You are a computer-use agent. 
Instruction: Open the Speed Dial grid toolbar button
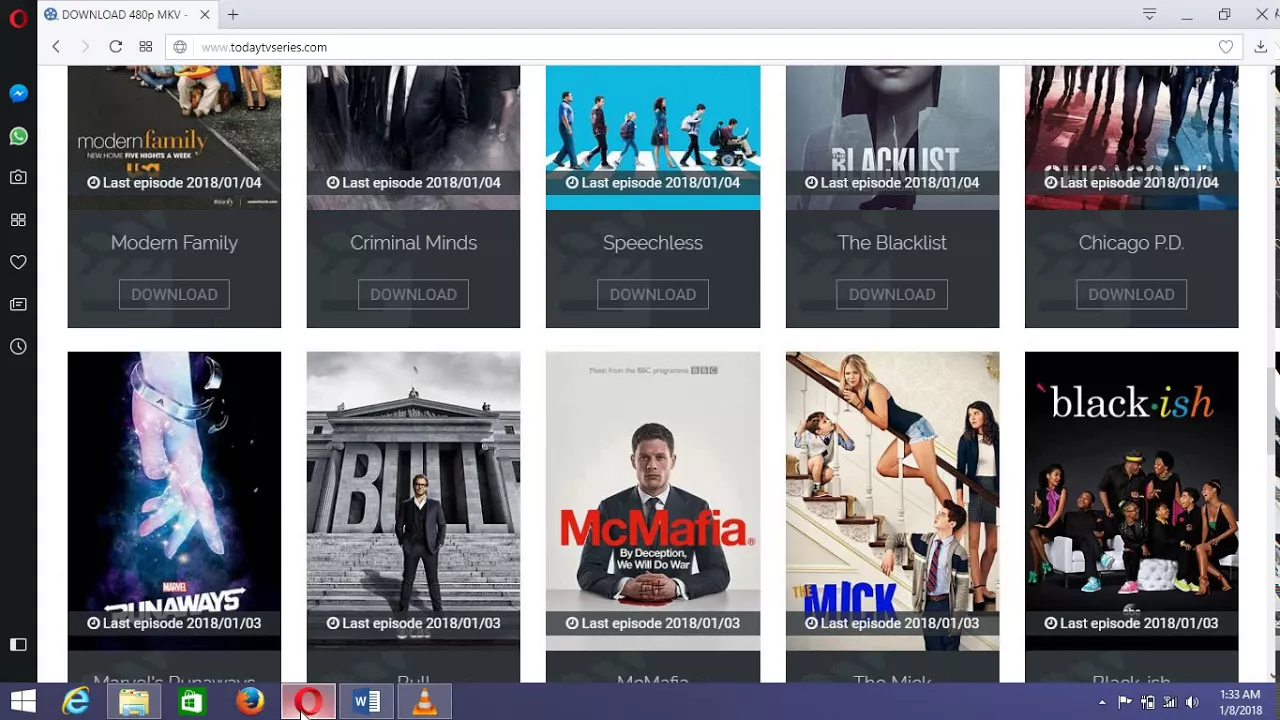[x=146, y=47]
